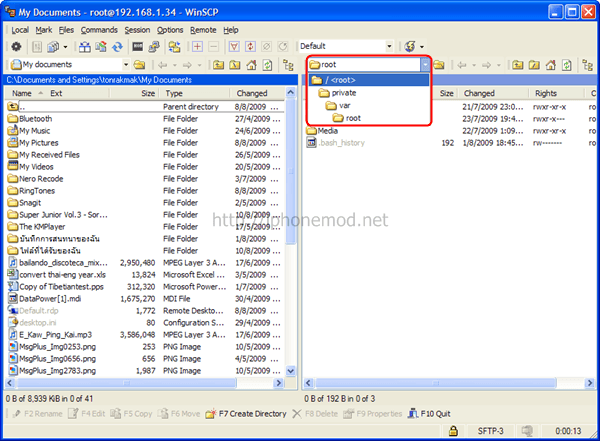The height and width of the screenshot is (441, 600).
Task: Click the New Session lightning globe icon
Action: click(x=410, y=47)
